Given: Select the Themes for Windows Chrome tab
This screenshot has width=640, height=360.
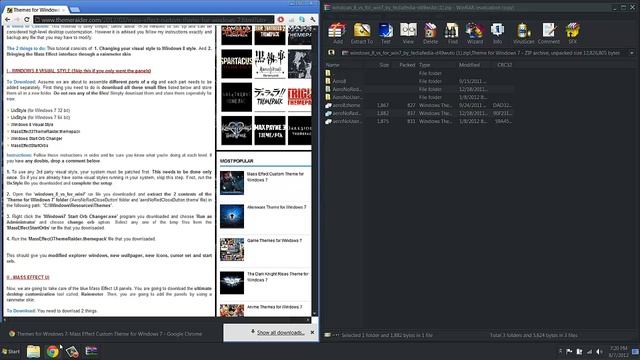Looking at the screenshot, I should [36, 9].
